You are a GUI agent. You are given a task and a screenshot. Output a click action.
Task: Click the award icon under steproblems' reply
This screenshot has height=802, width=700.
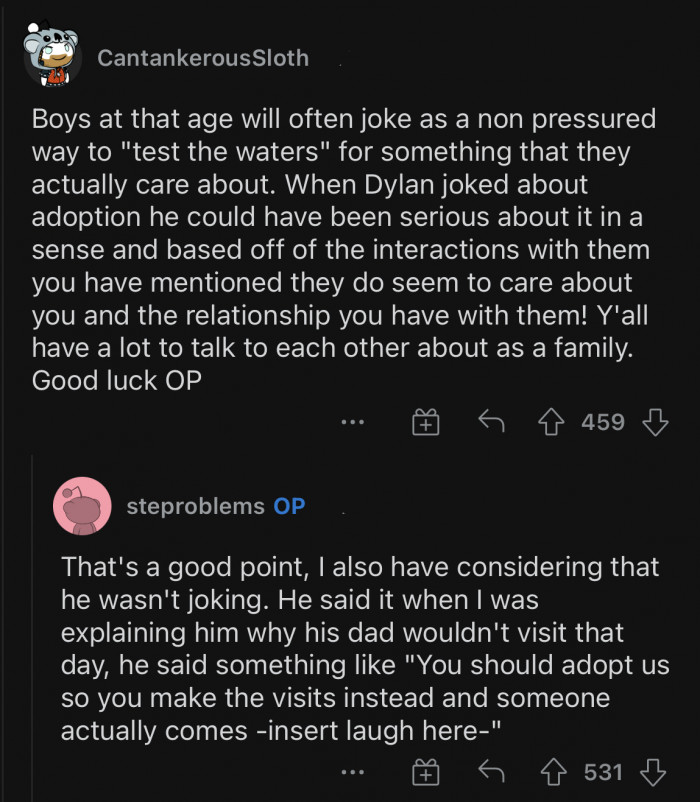coord(425,771)
